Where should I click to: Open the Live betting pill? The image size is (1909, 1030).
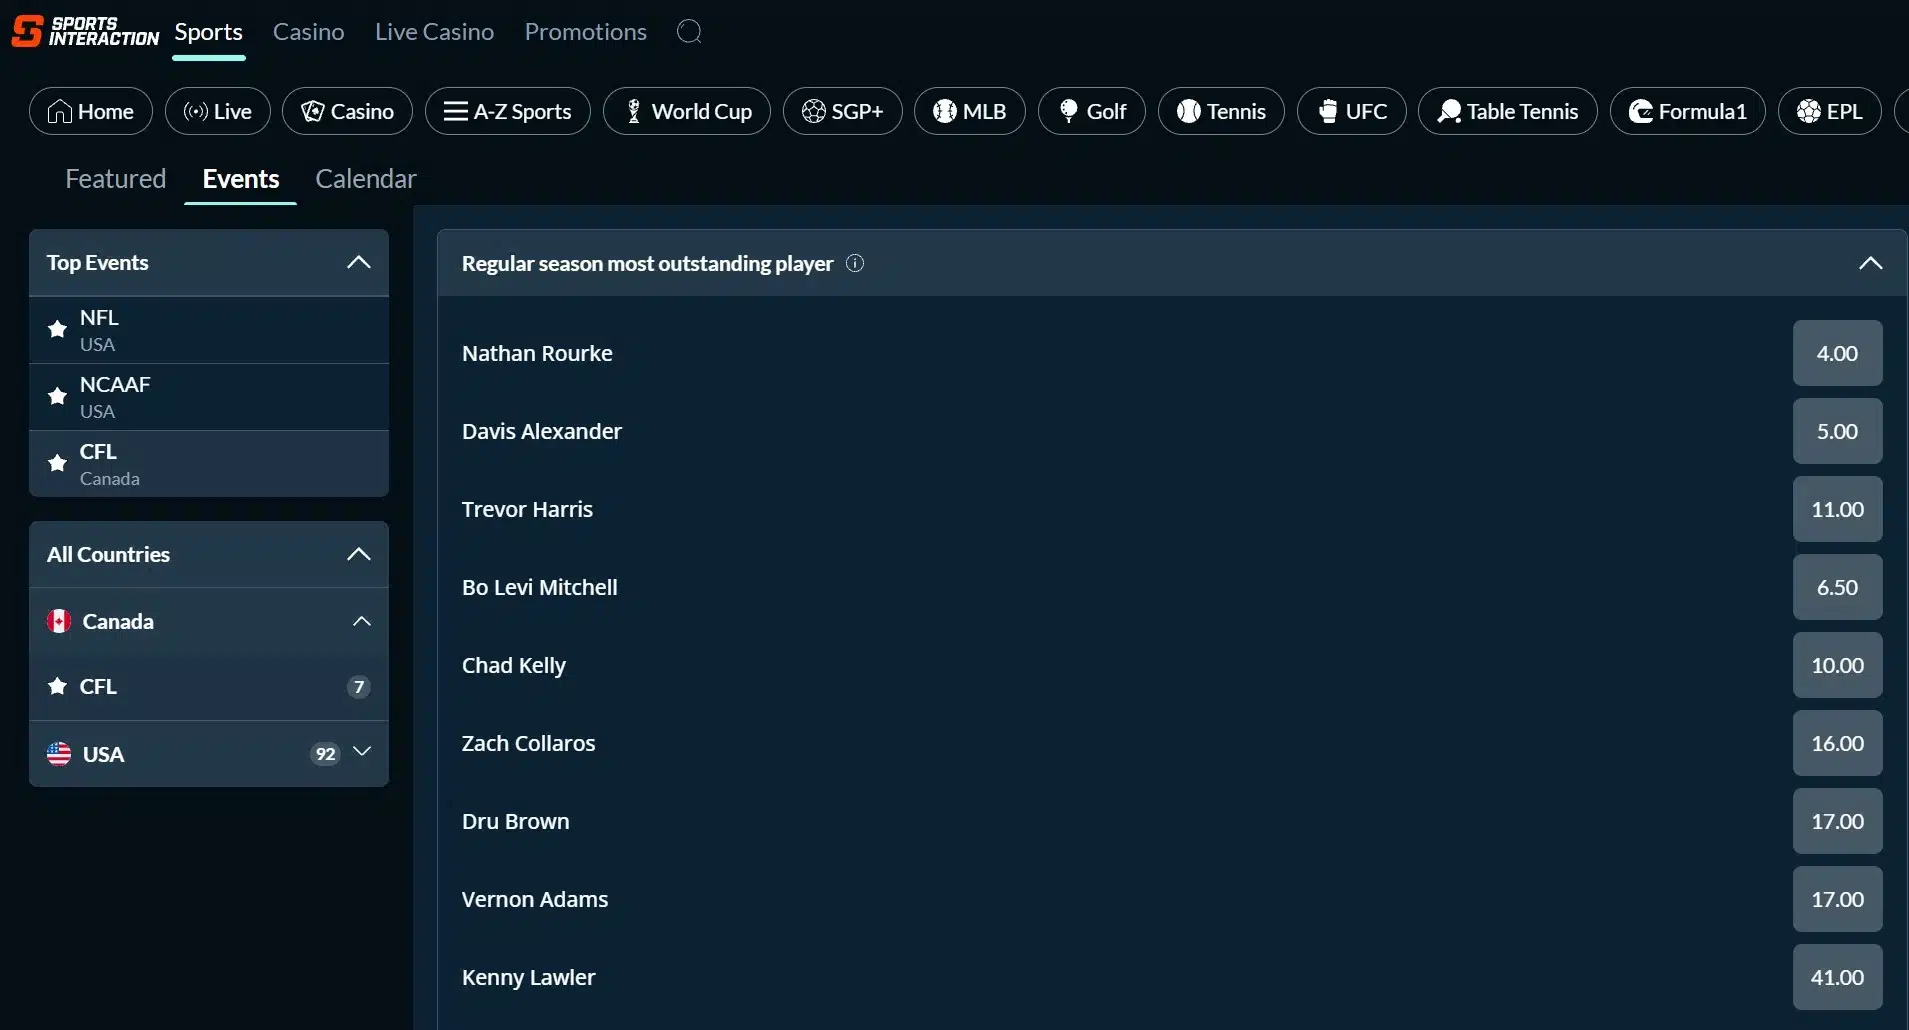pyautogui.click(x=218, y=111)
